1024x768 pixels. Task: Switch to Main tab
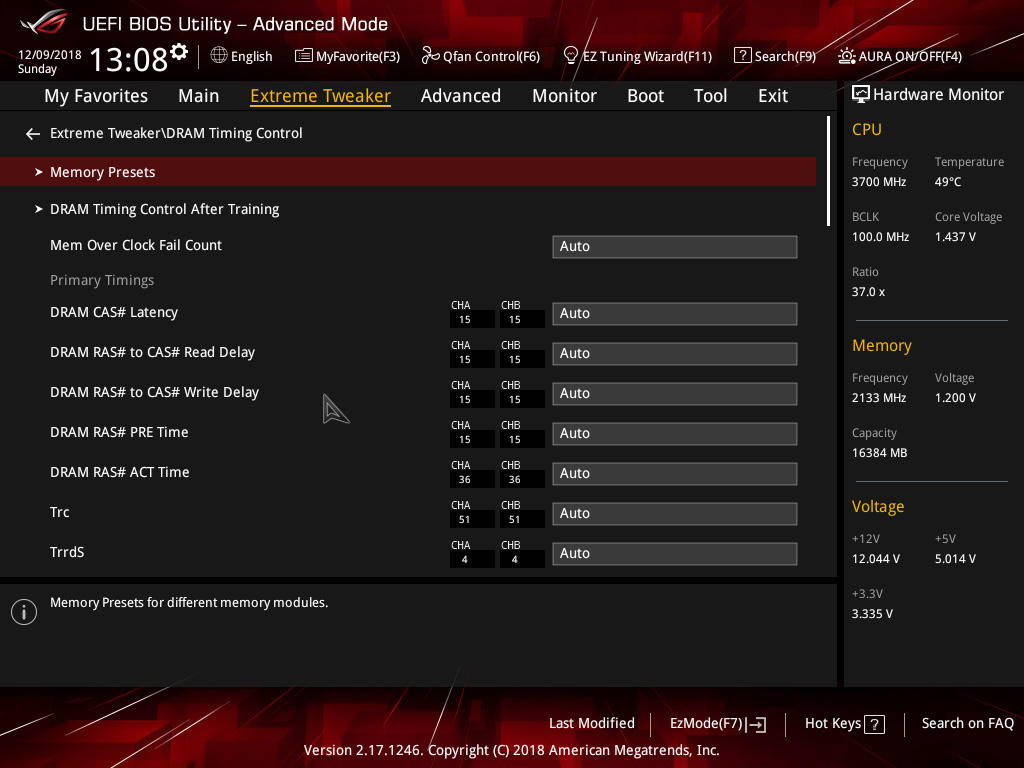point(199,96)
